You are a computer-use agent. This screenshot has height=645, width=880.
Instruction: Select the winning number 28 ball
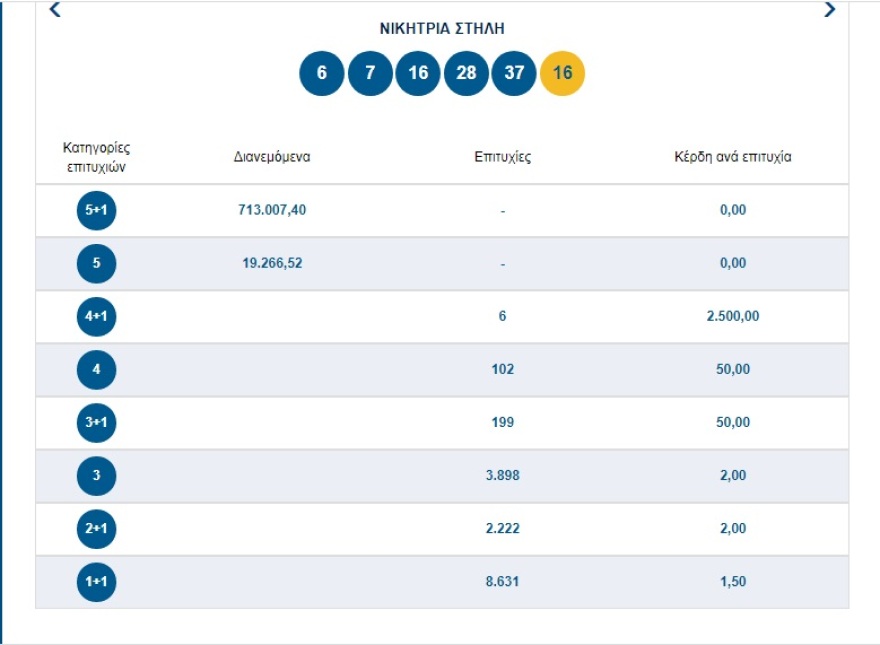coord(466,74)
